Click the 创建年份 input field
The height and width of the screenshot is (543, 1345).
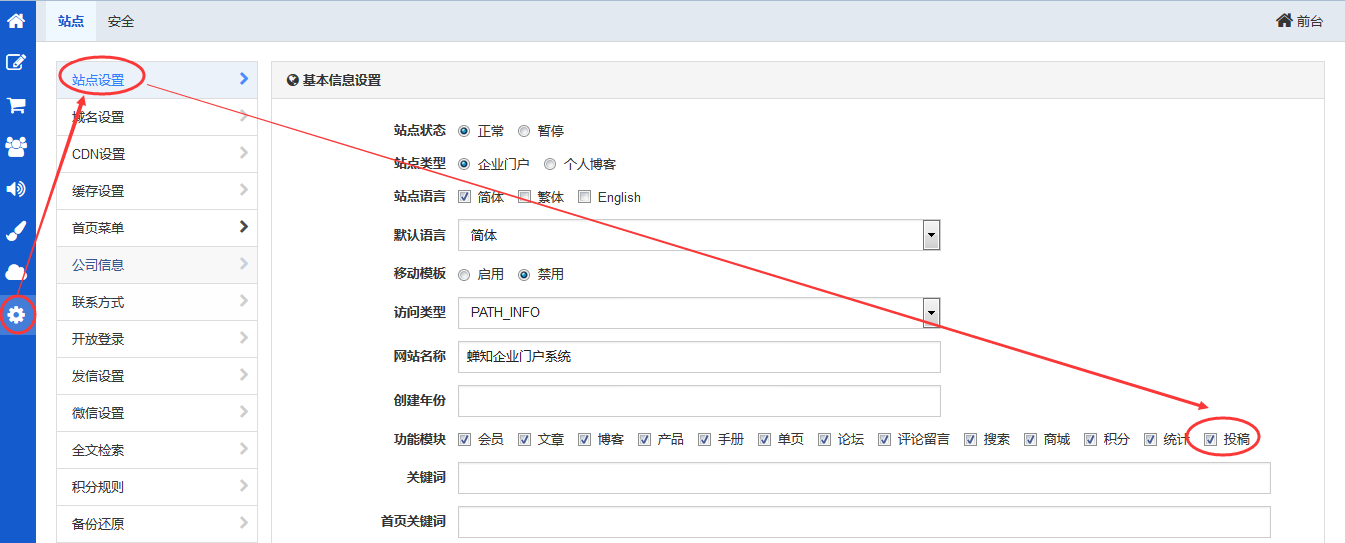pyautogui.click(x=699, y=400)
